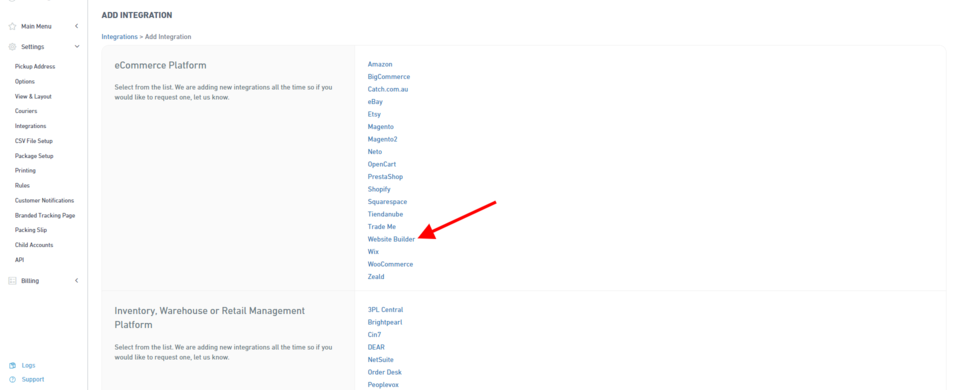Select the Shopify integration

point(379,189)
